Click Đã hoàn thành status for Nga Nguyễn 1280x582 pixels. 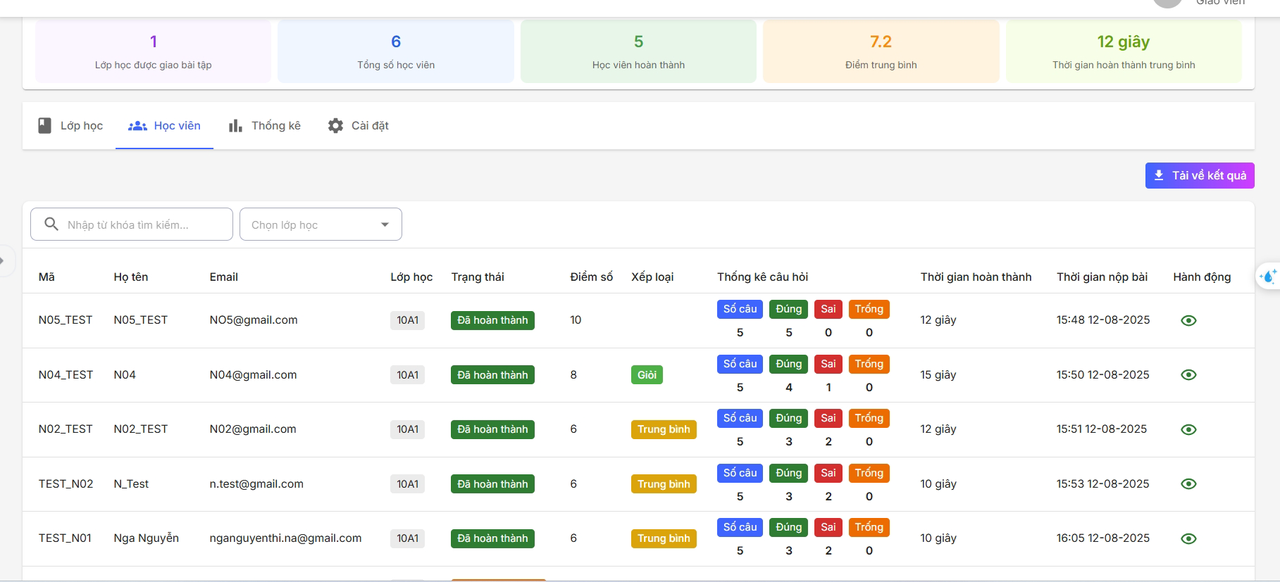click(493, 538)
